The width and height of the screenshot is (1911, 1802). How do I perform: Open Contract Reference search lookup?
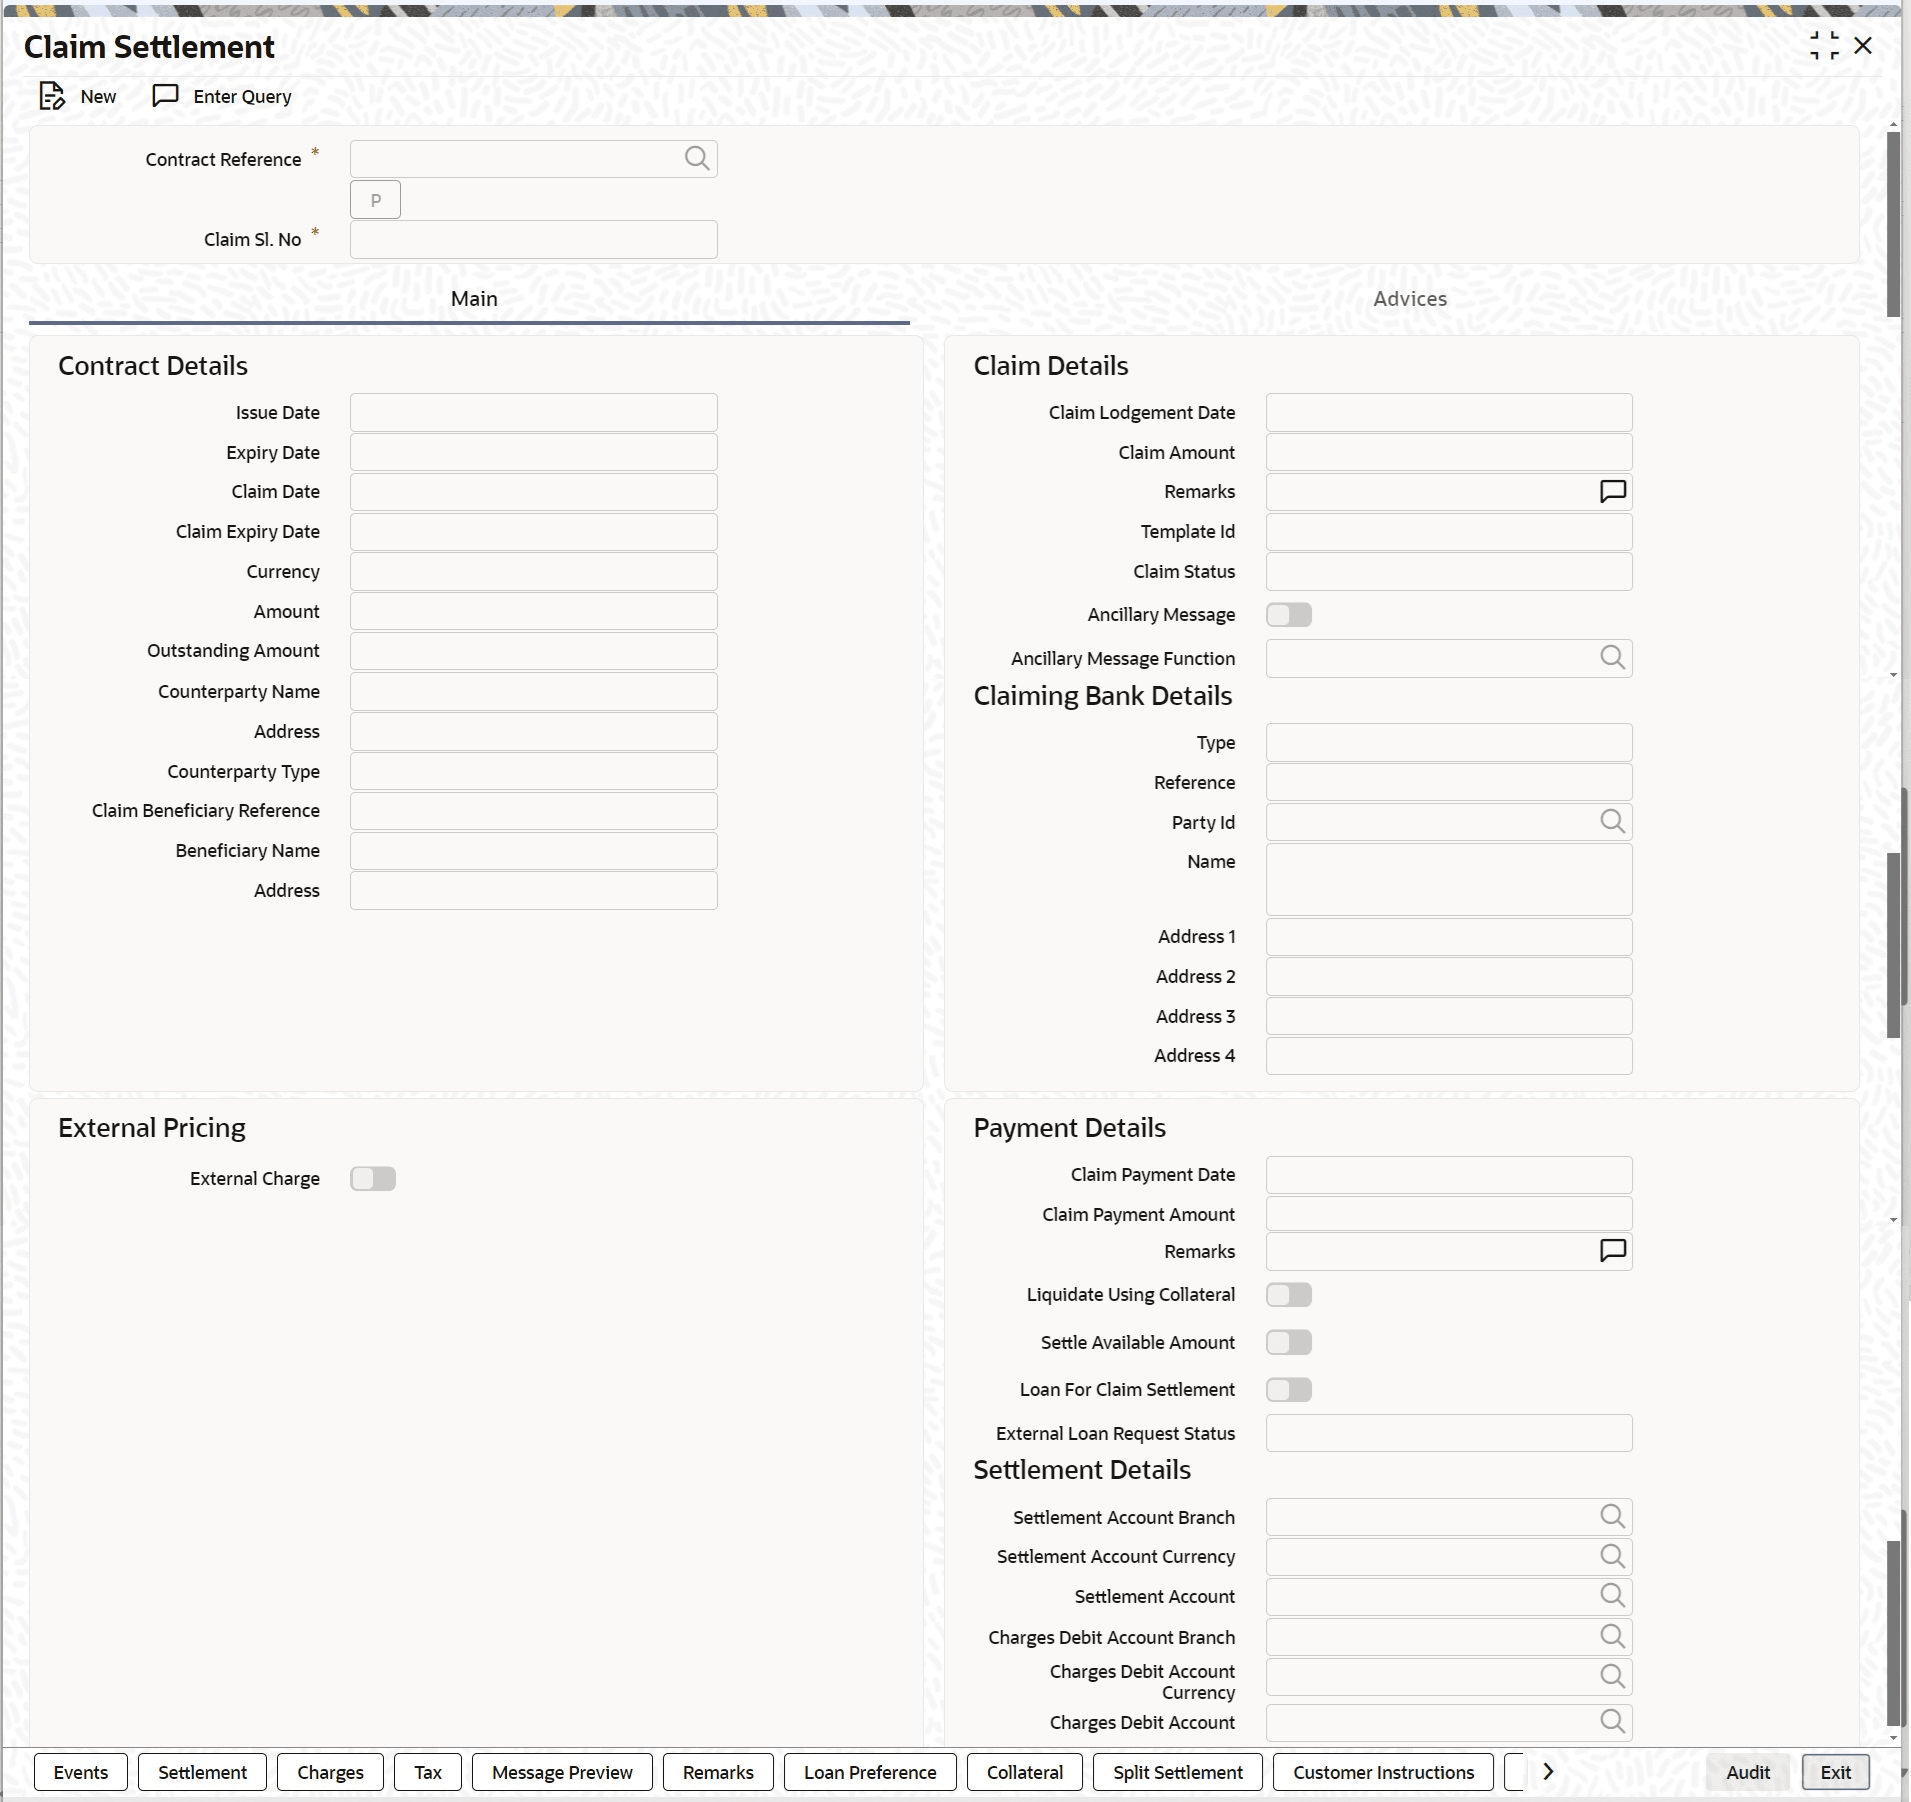(697, 158)
